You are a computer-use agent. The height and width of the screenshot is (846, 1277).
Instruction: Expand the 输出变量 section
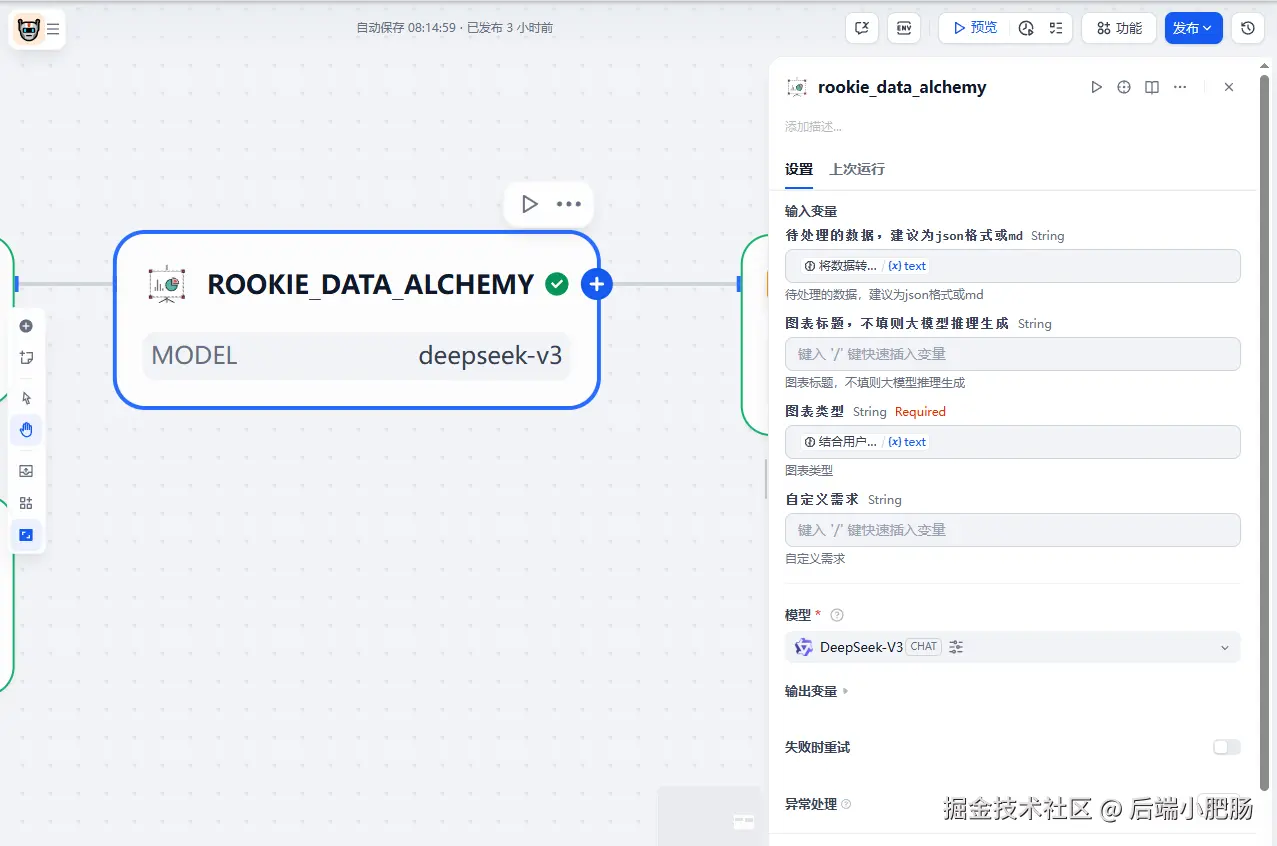point(817,691)
